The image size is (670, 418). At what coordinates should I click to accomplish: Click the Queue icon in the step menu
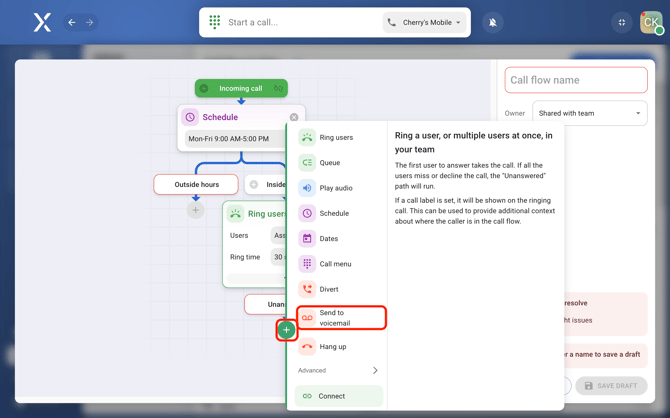coord(307,163)
